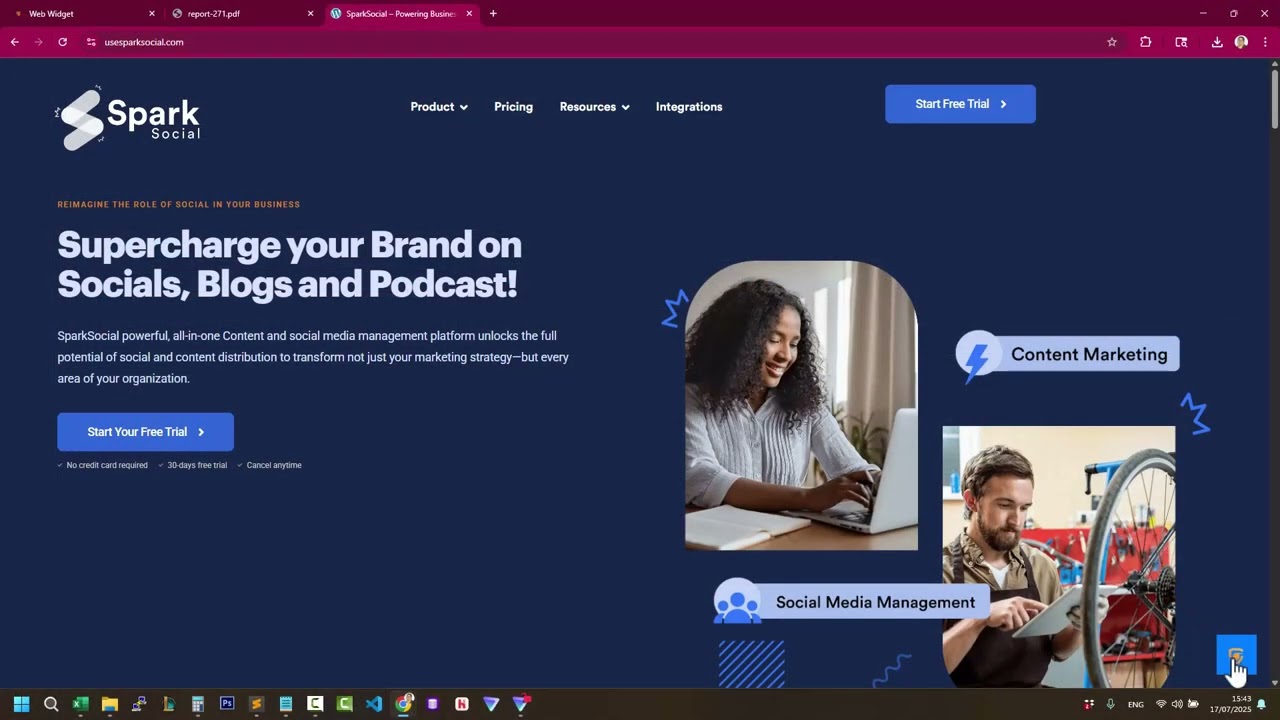Open the Chrome profile avatar

pyautogui.click(x=1241, y=42)
